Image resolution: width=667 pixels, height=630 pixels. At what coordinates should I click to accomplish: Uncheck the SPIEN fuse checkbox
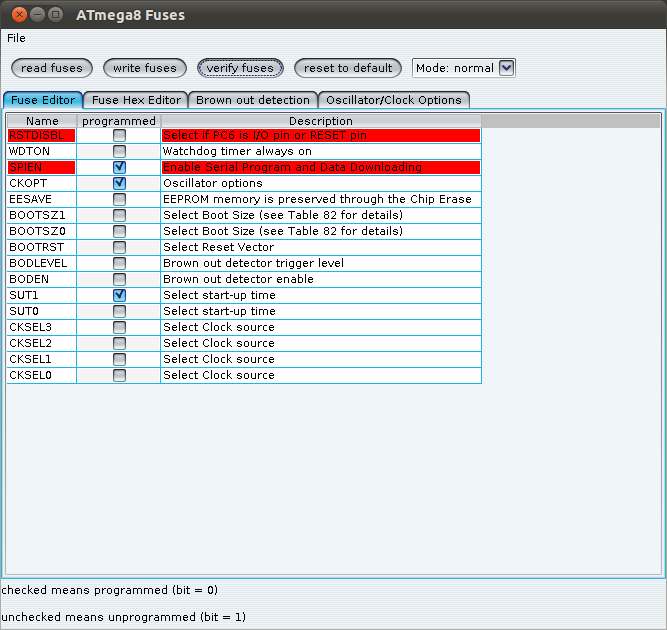(119, 167)
